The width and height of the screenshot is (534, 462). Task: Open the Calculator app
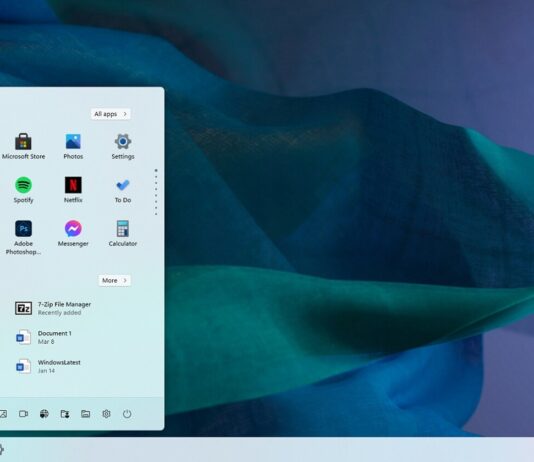pyautogui.click(x=123, y=234)
